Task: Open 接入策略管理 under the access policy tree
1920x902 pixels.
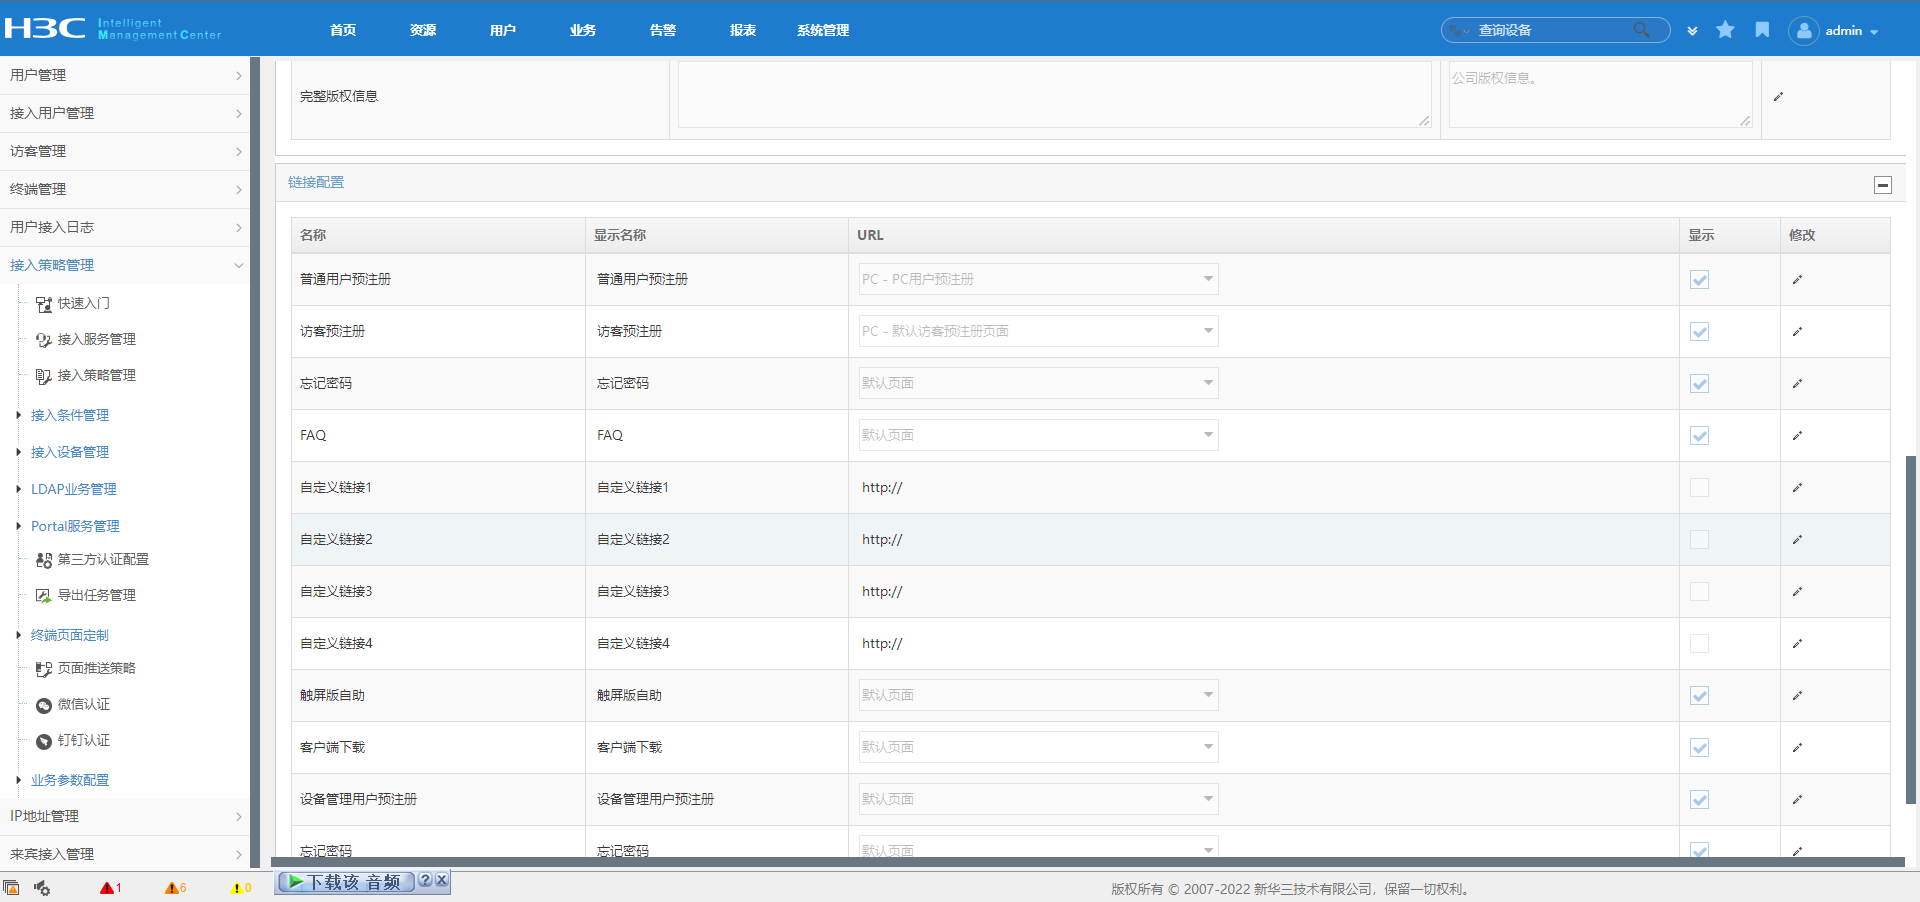Action: (x=97, y=375)
